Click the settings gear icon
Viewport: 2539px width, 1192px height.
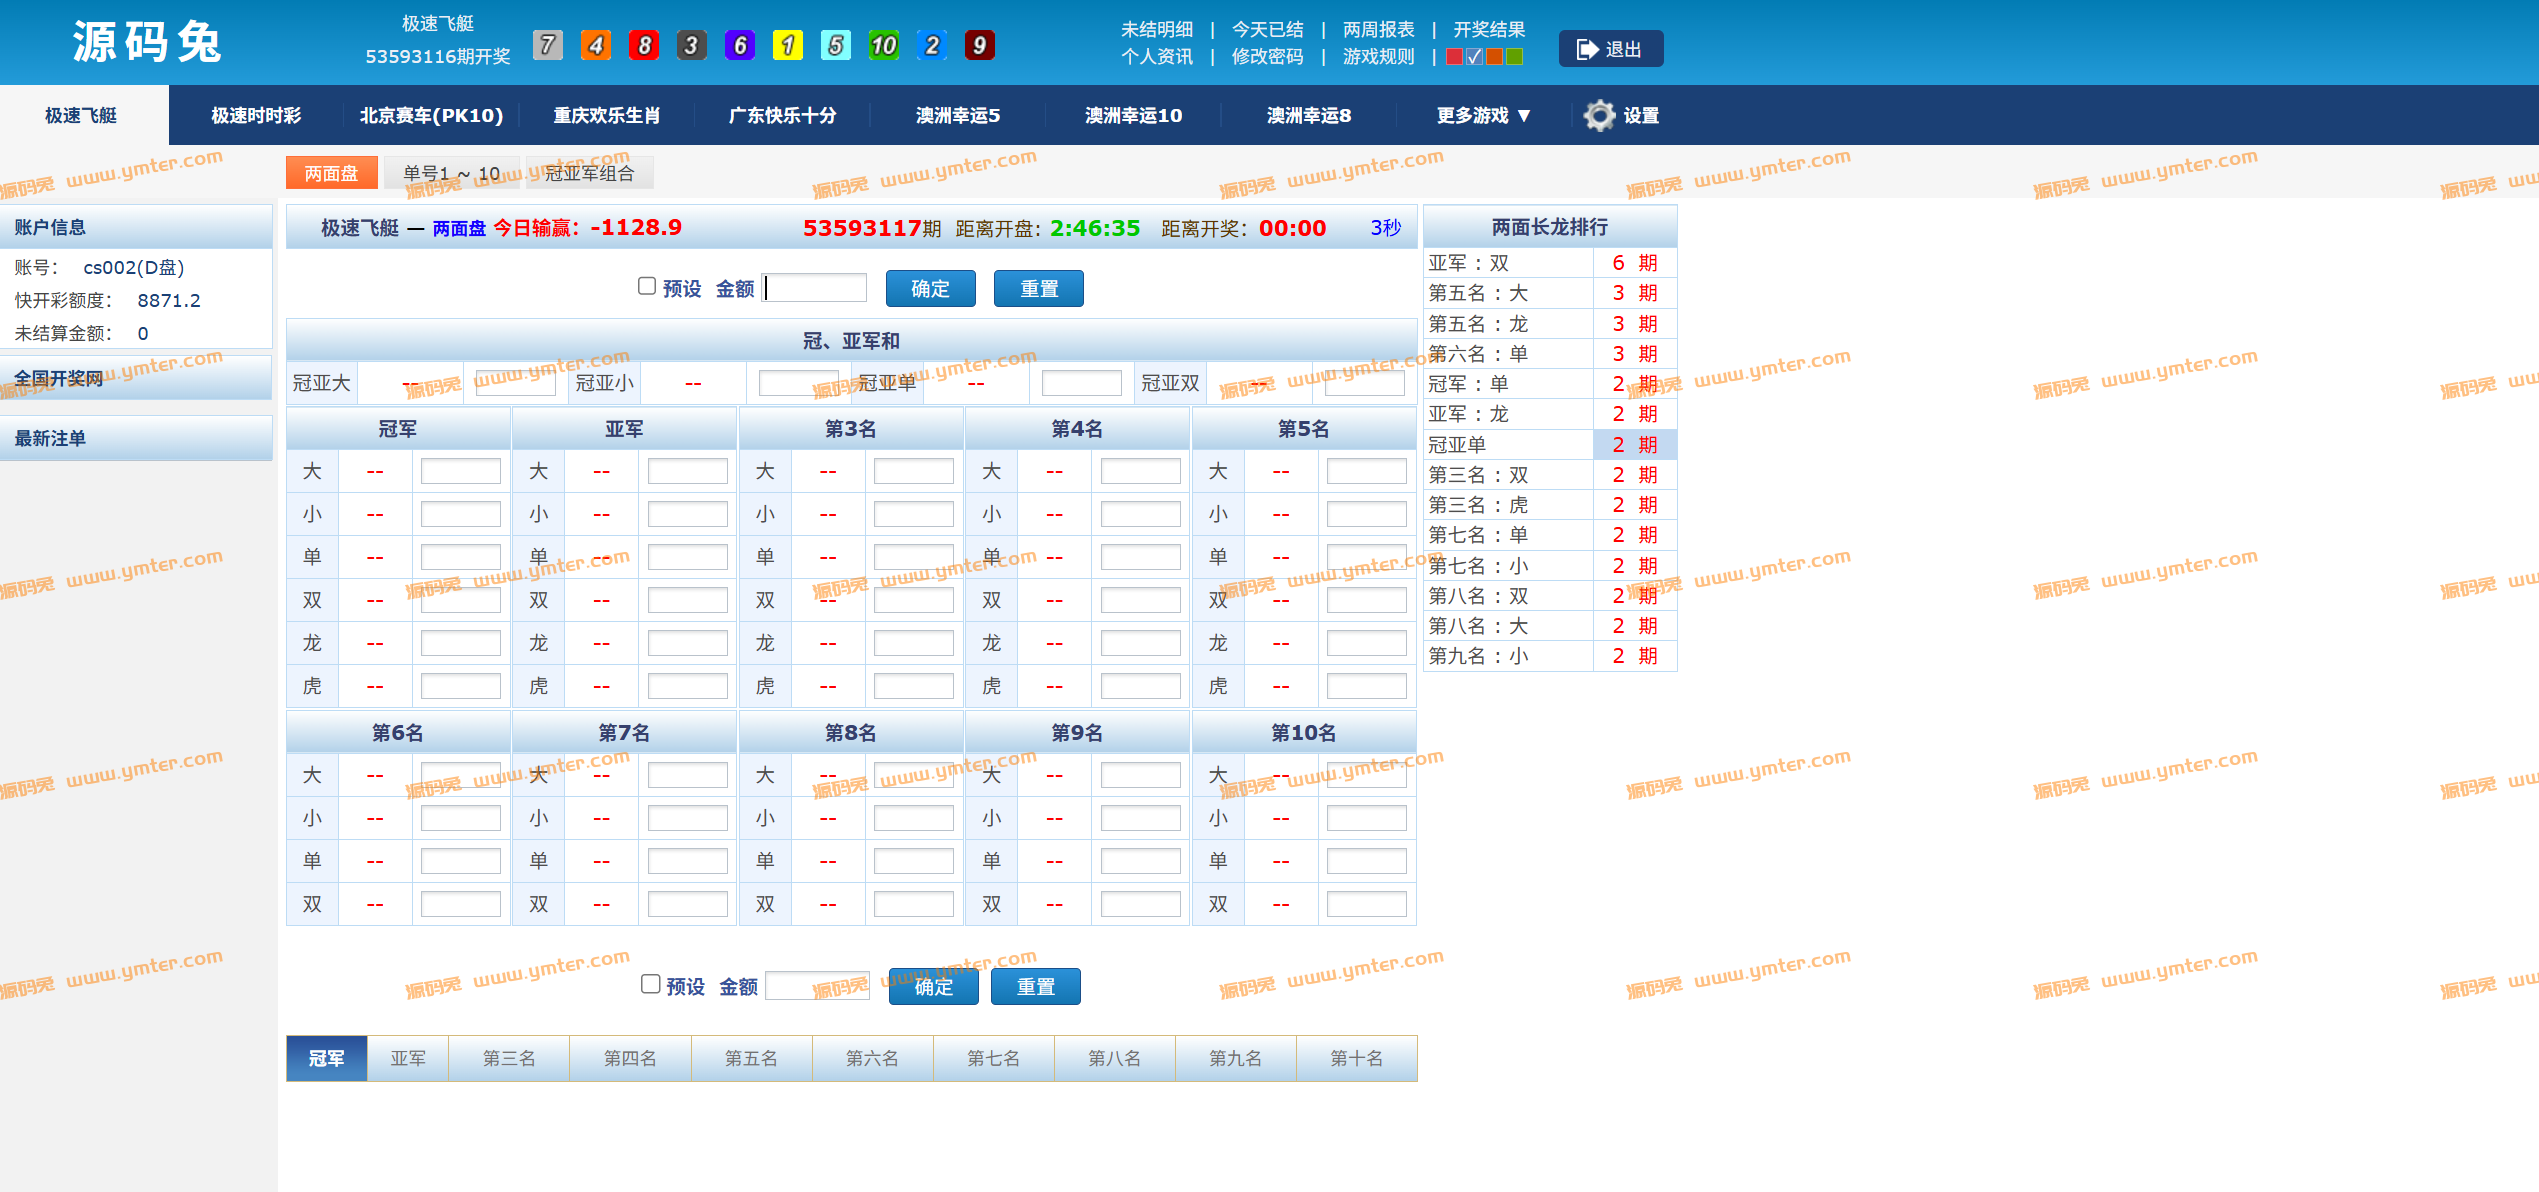point(1599,115)
